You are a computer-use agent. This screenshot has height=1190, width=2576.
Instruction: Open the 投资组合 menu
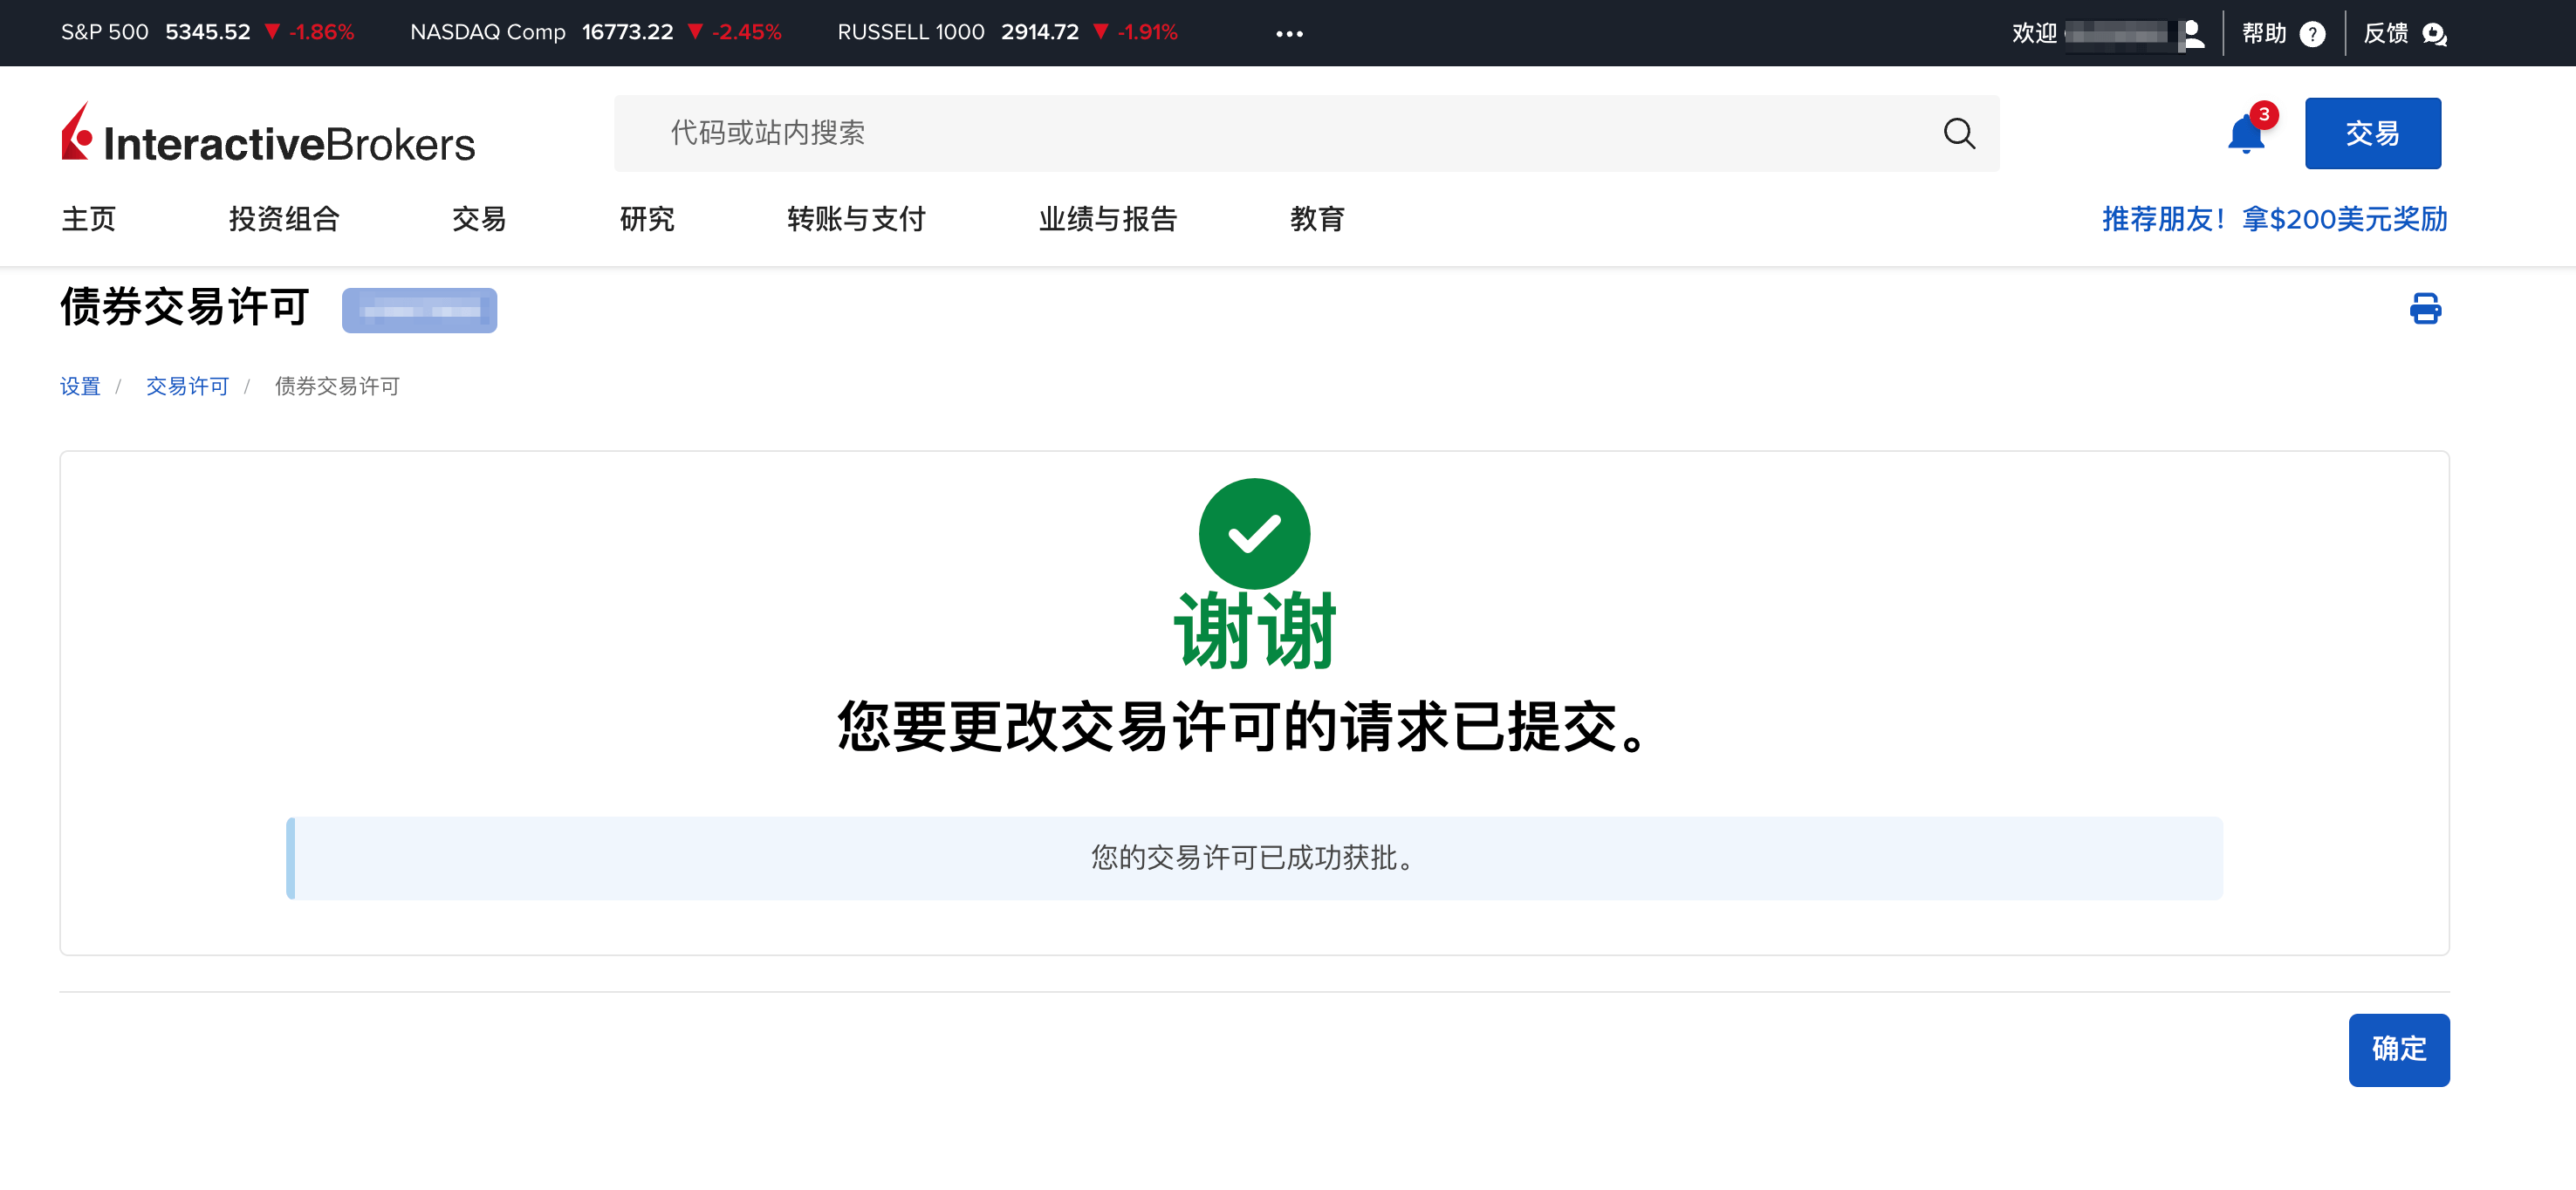point(284,219)
